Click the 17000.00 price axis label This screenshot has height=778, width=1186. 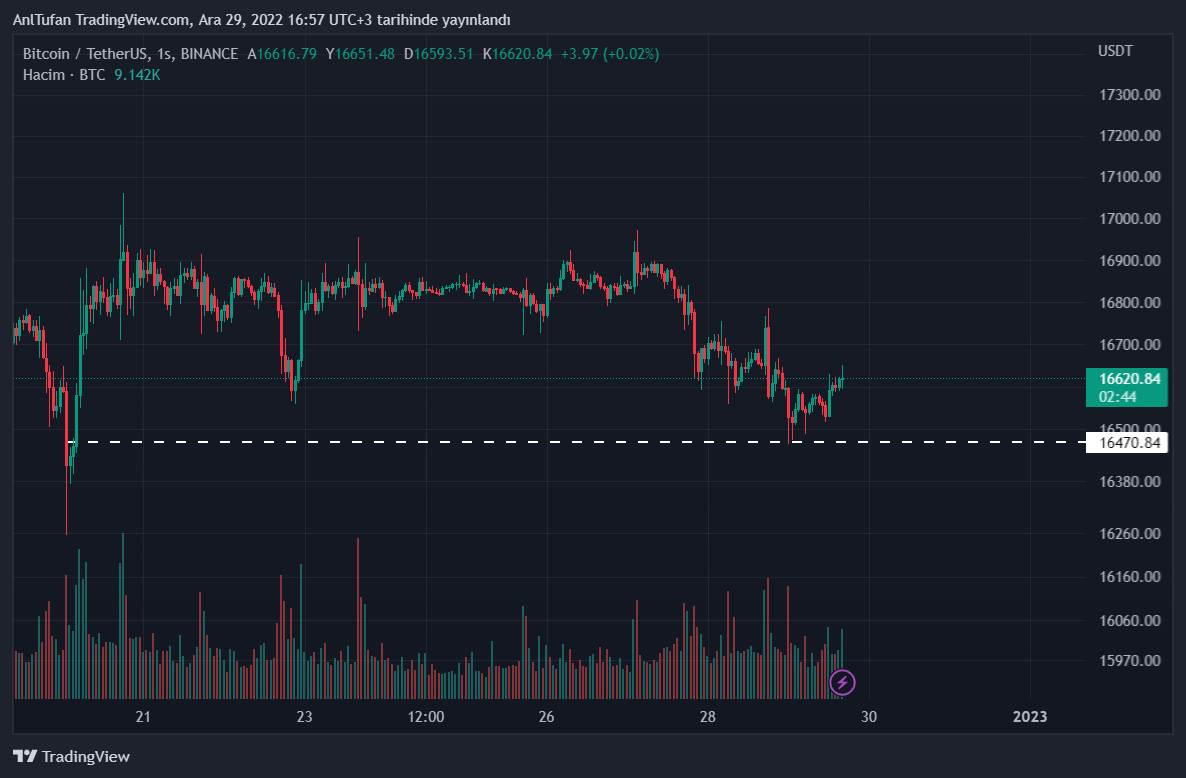pos(1129,219)
